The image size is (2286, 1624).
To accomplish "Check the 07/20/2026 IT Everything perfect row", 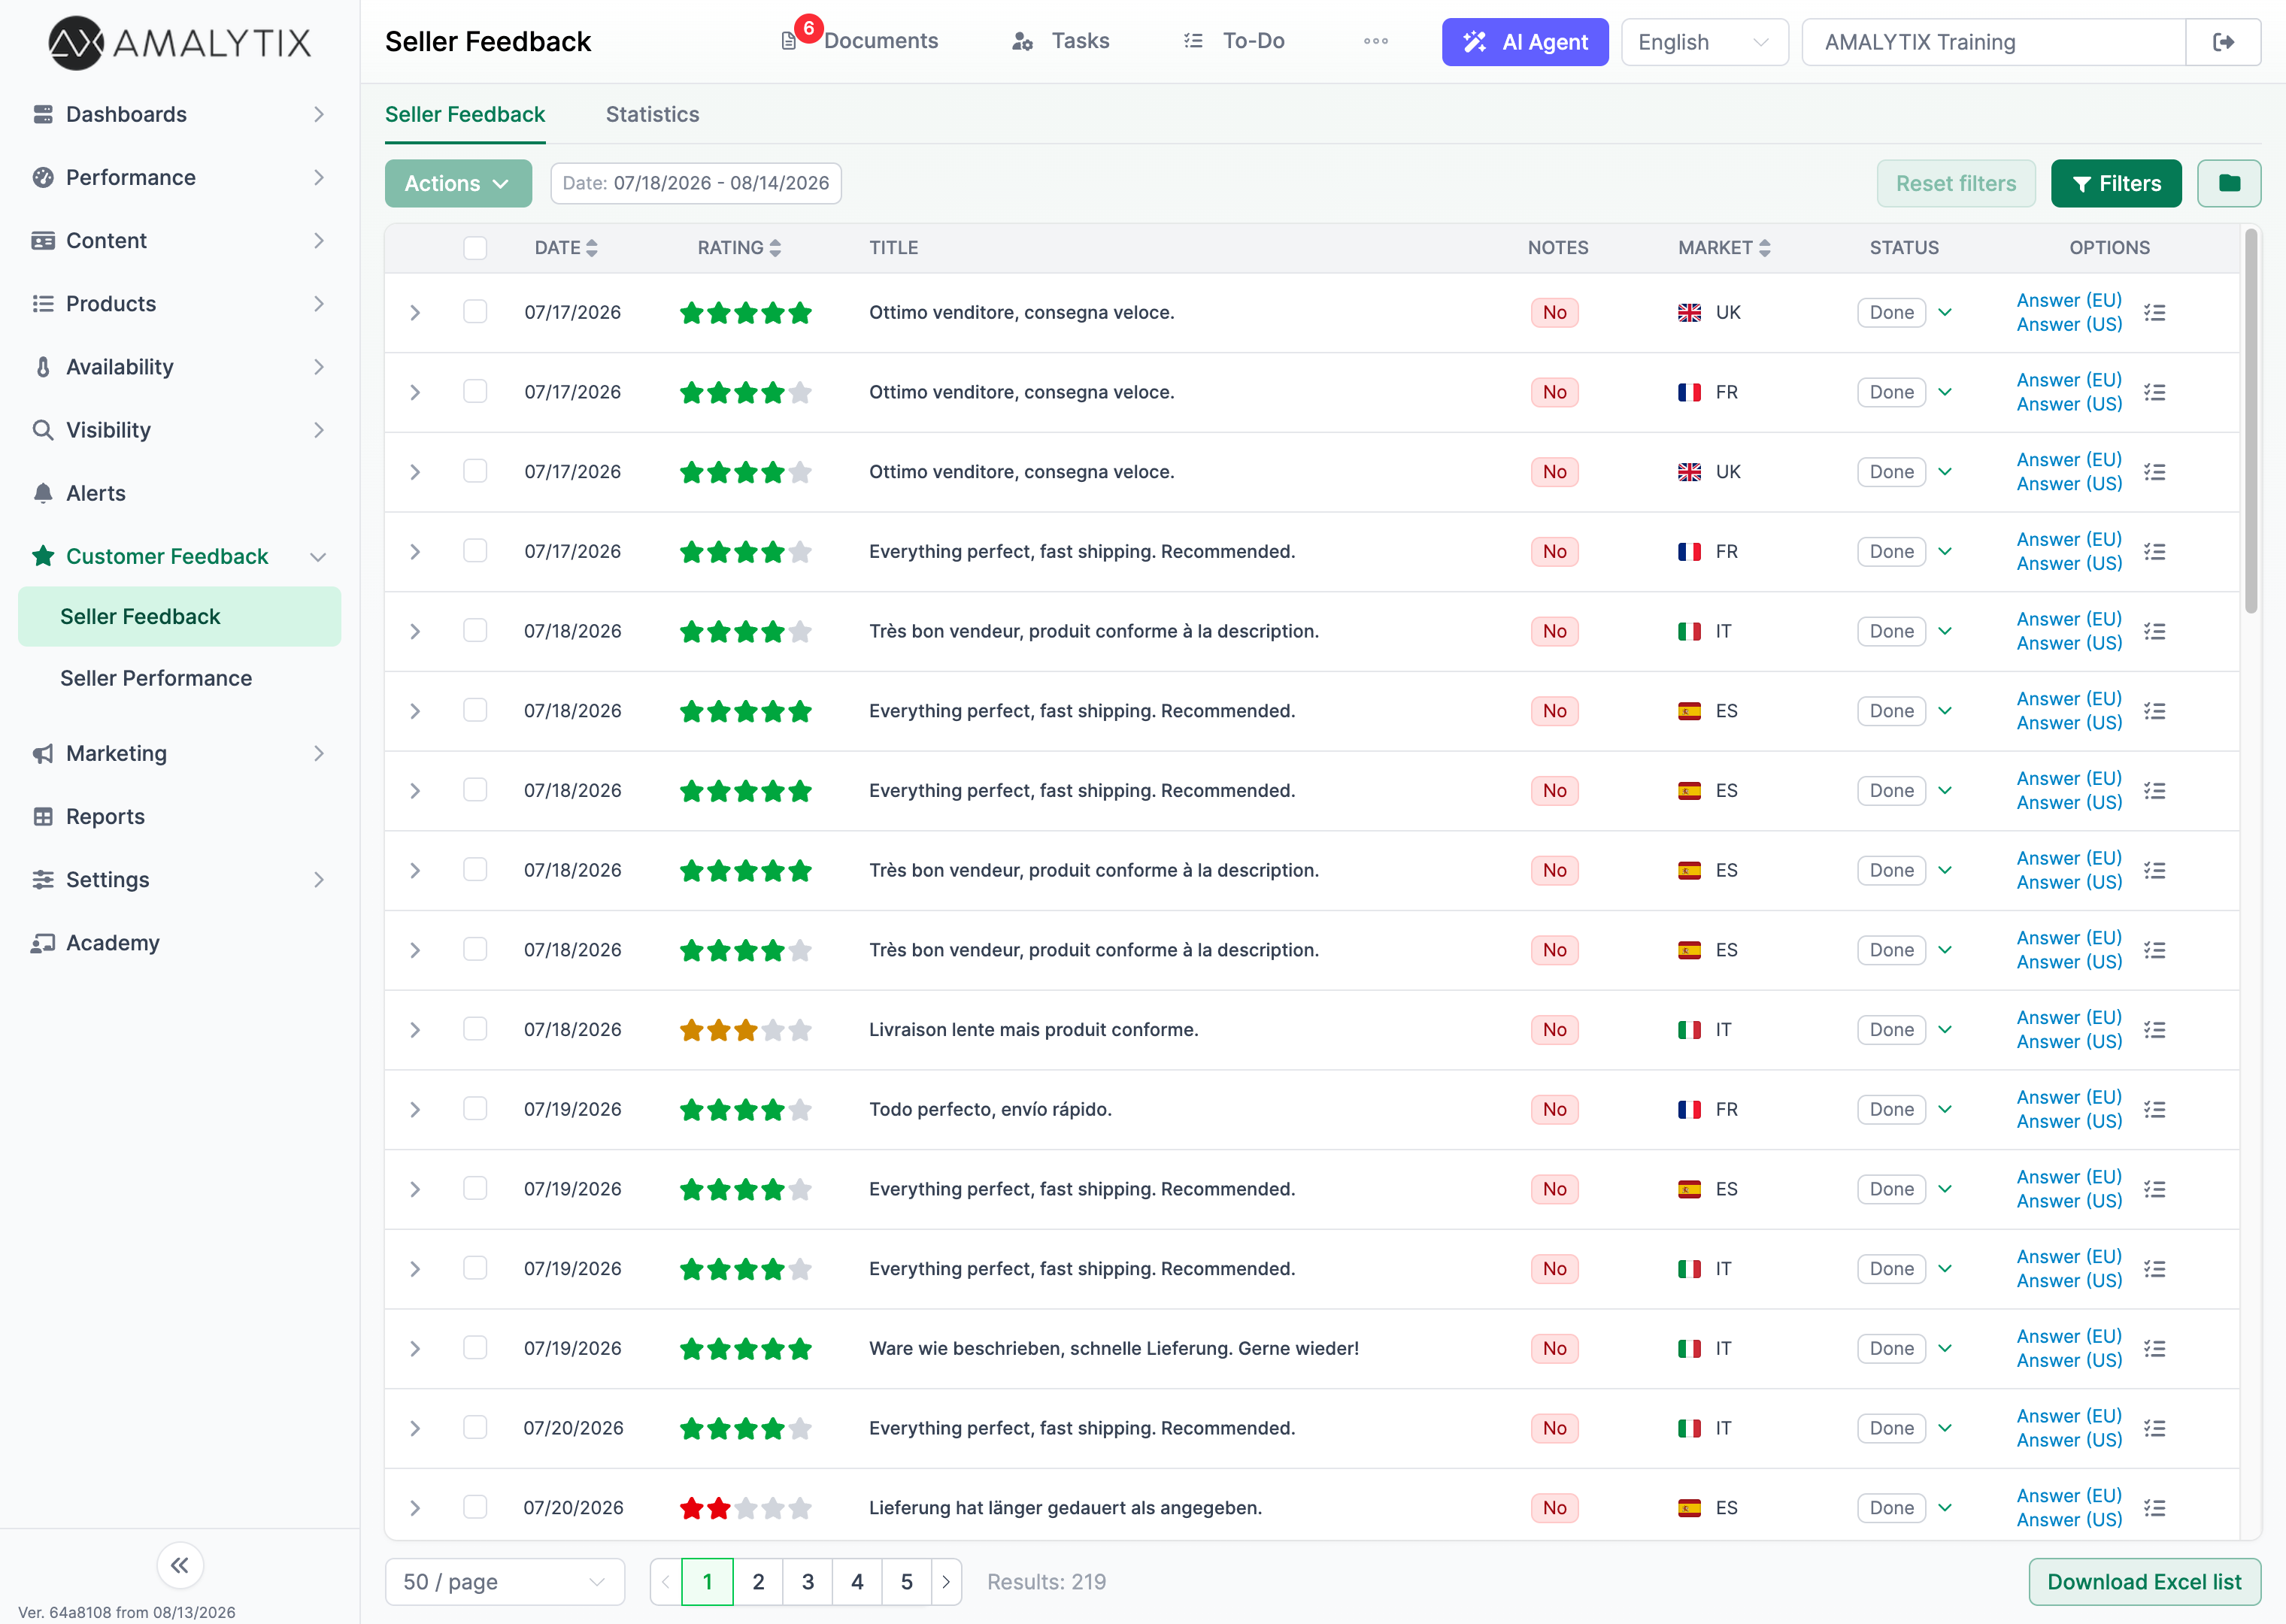I will tap(475, 1427).
